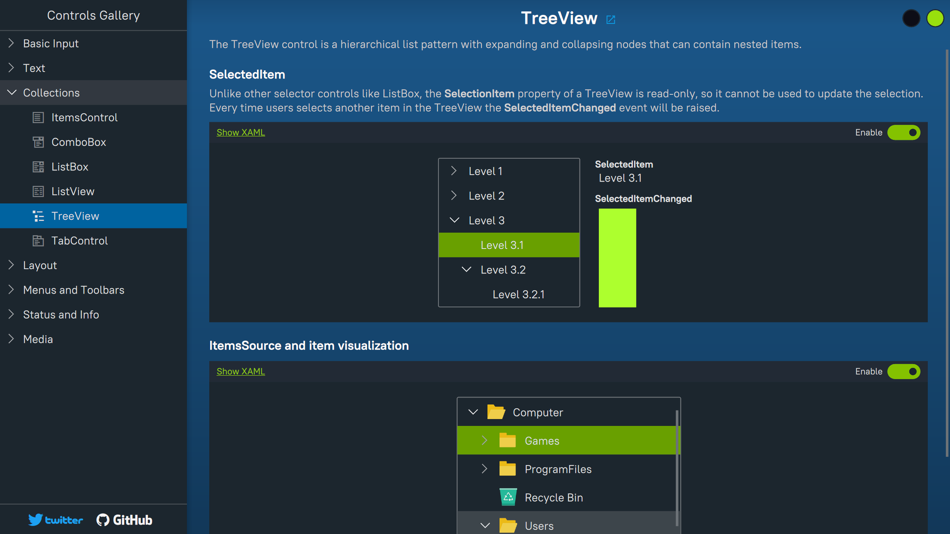This screenshot has width=950, height=534.
Task: Select the Games tree item label
Action: point(542,441)
